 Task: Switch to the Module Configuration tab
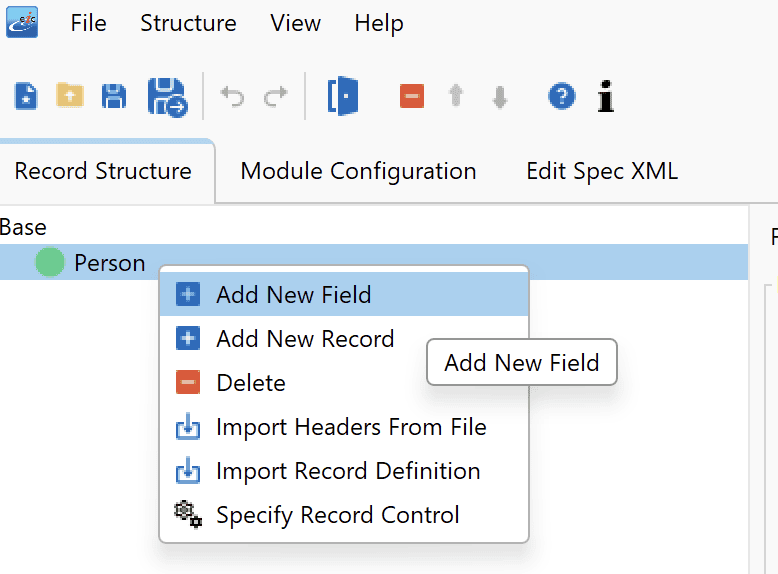(x=358, y=171)
